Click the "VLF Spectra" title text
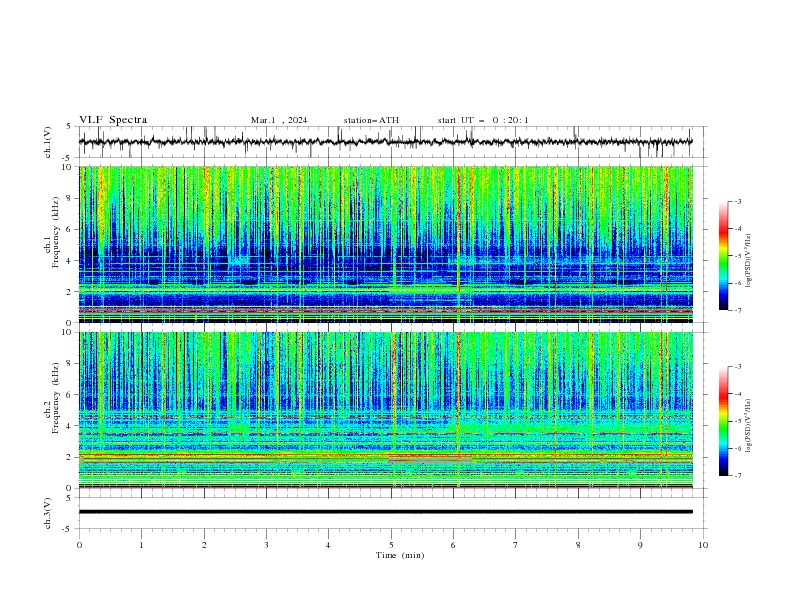This screenshot has height=612, width=792. click(x=113, y=120)
